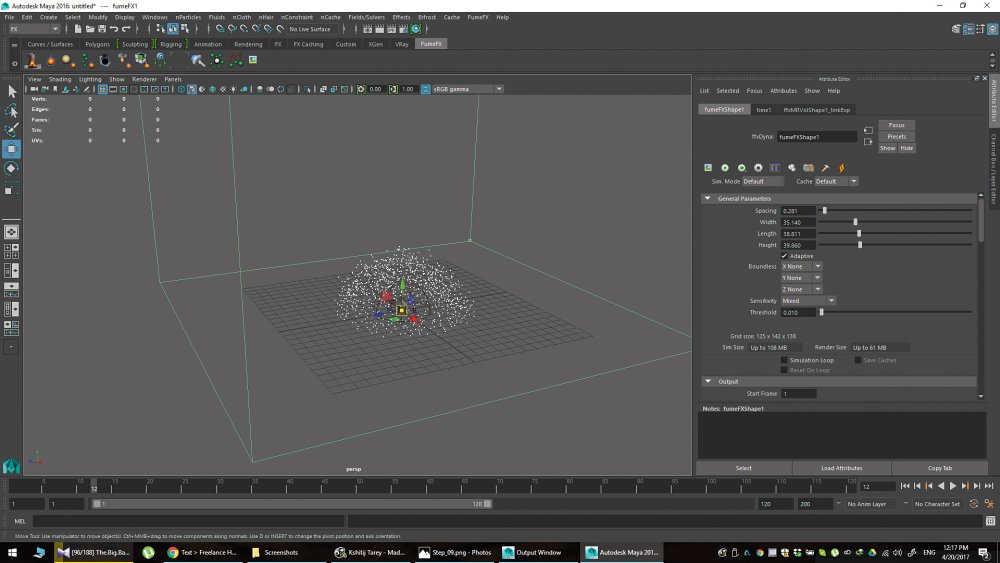Image resolution: width=1000 pixels, height=563 pixels.
Task: Click the FumeFX gear preferences icon
Action: pos(758,168)
